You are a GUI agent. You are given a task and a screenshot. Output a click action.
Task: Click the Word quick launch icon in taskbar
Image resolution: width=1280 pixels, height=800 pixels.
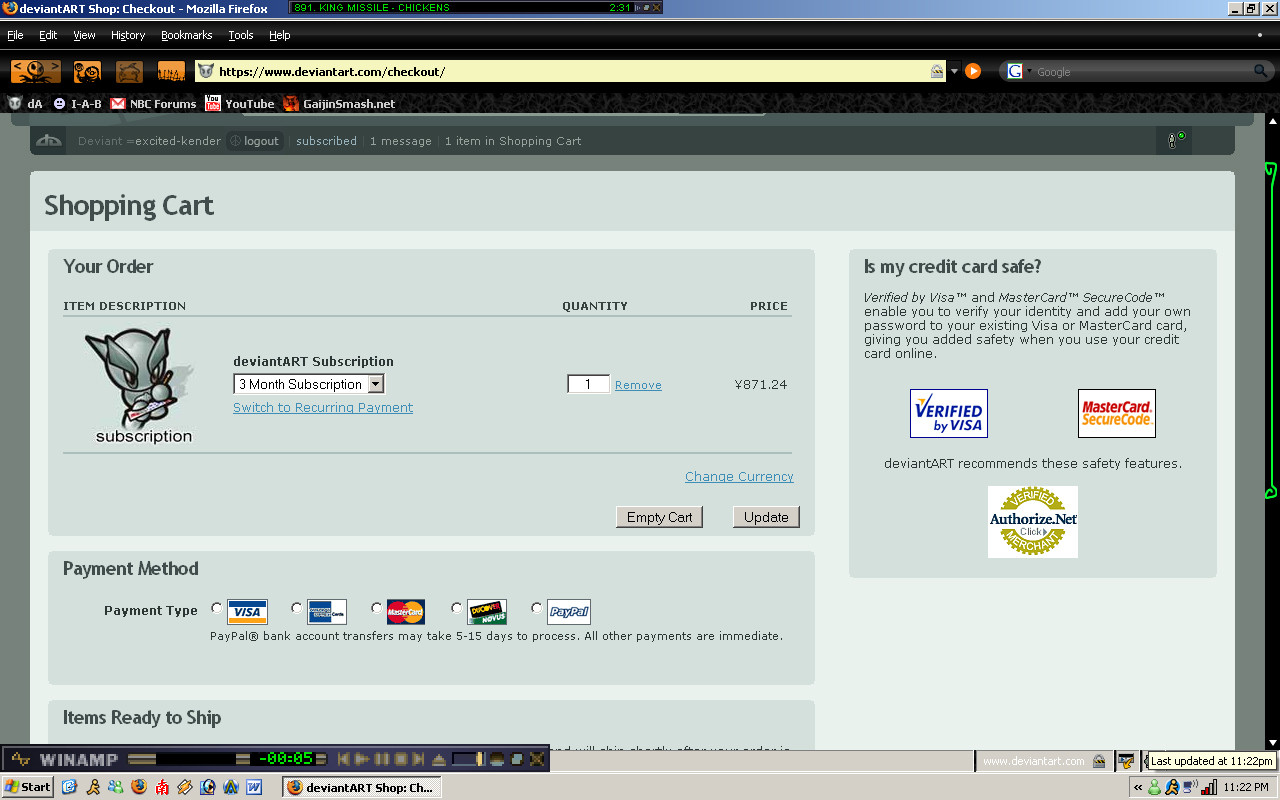[254, 787]
